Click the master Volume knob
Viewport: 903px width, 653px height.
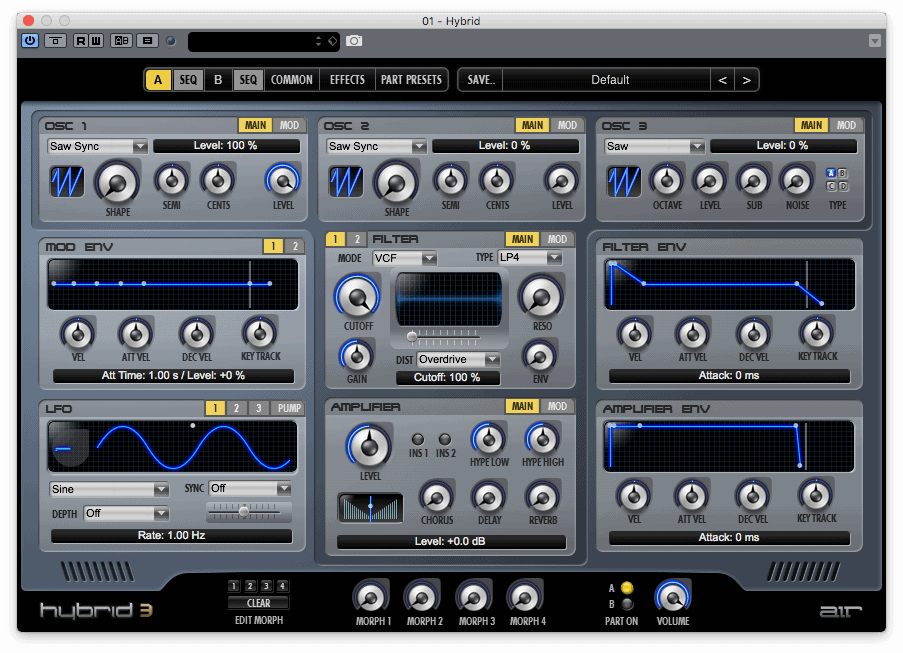(x=672, y=597)
